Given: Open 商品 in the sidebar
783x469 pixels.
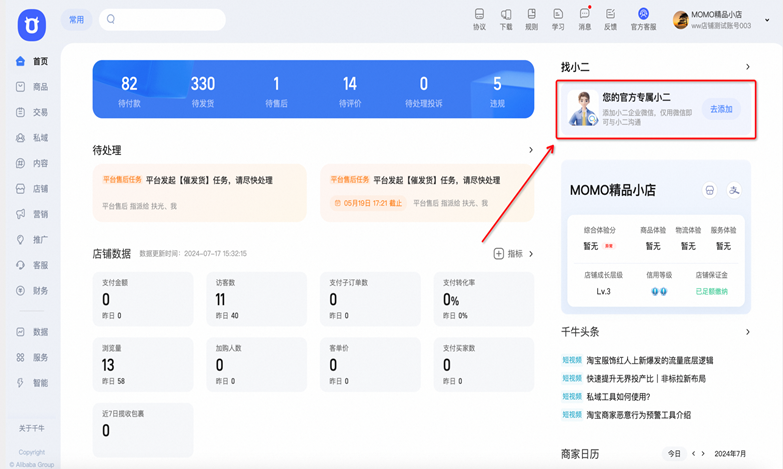Looking at the screenshot, I should [32, 87].
